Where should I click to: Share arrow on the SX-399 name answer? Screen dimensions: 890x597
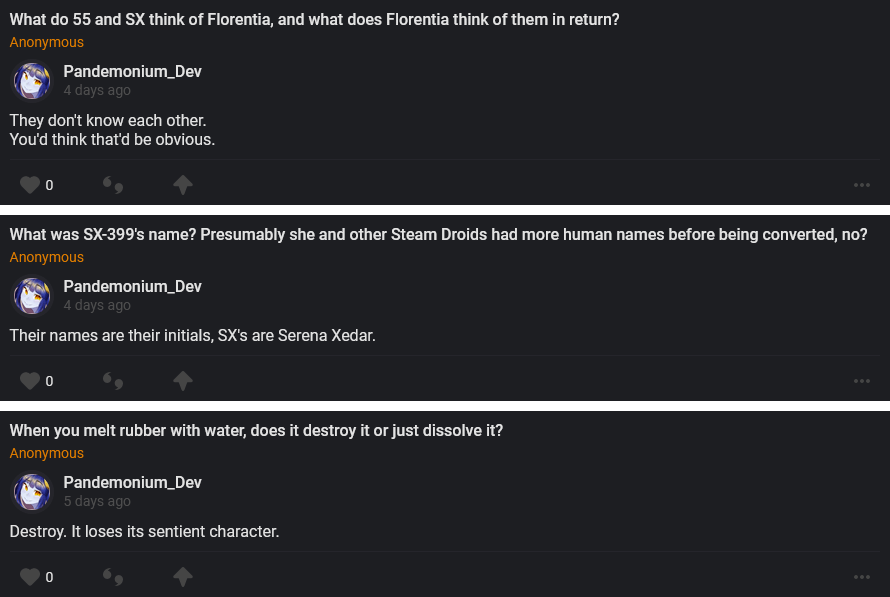pos(182,381)
